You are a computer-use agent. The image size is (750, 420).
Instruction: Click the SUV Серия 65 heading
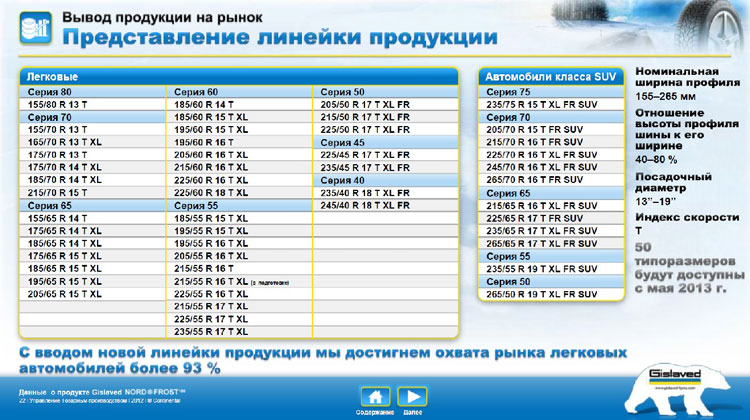point(551,193)
